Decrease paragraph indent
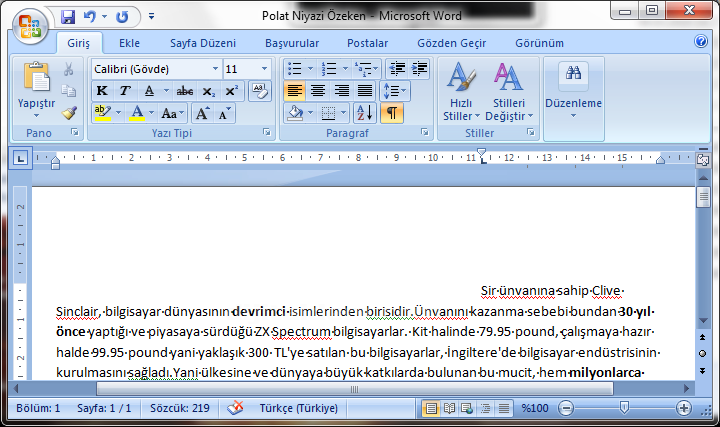720x427 pixels. coord(396,69)
